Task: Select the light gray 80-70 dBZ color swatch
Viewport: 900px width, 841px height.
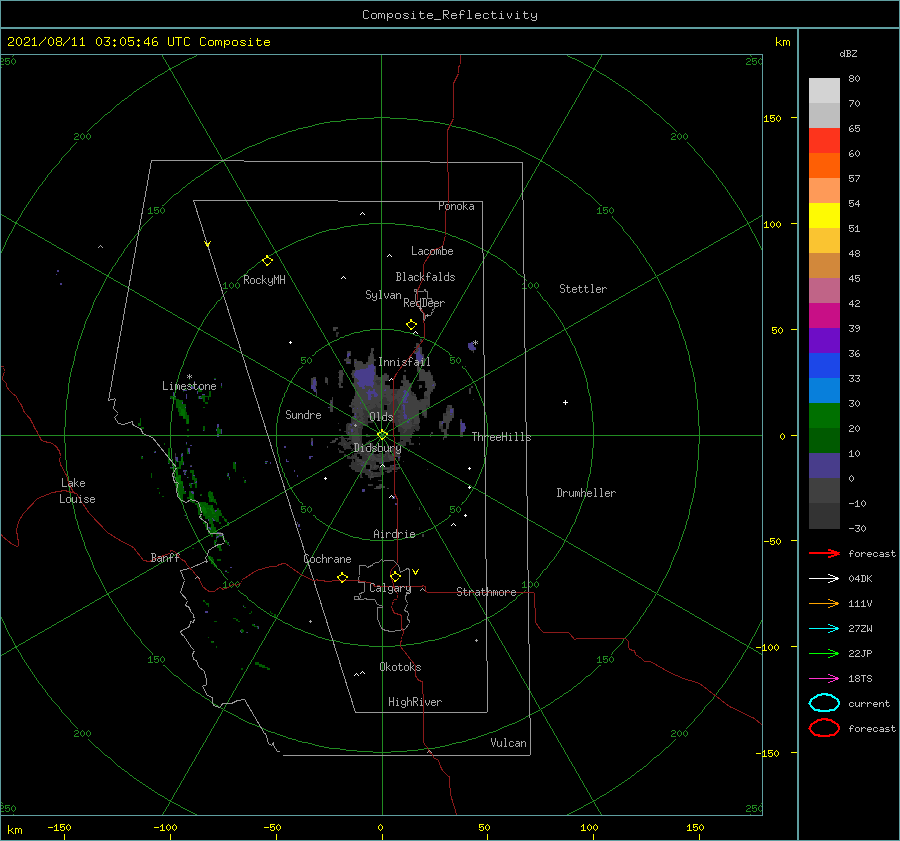Action: click(x=824, y=91)
